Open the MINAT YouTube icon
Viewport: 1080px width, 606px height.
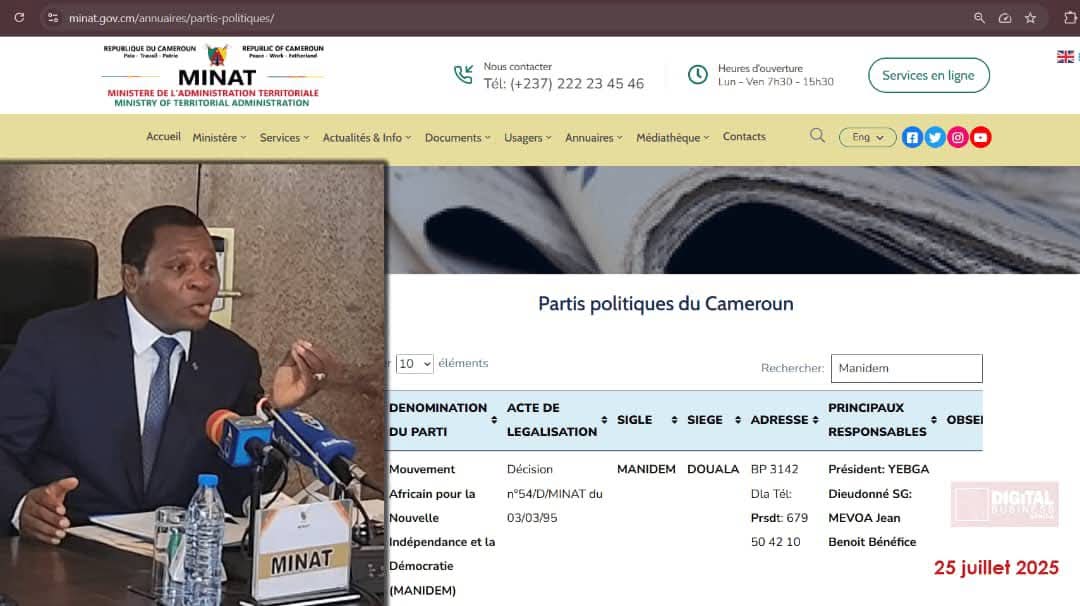point(980,138)
